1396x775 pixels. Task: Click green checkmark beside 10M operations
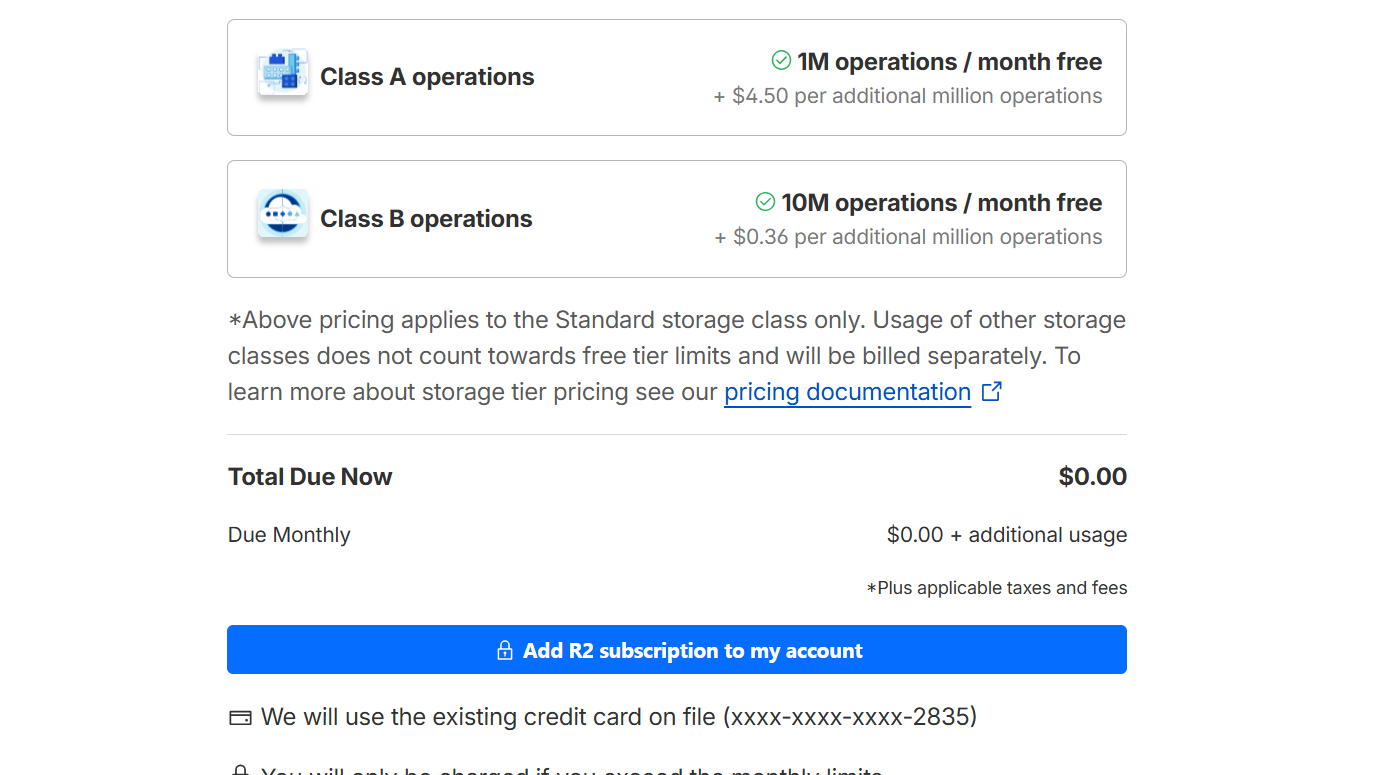(765, 202)
